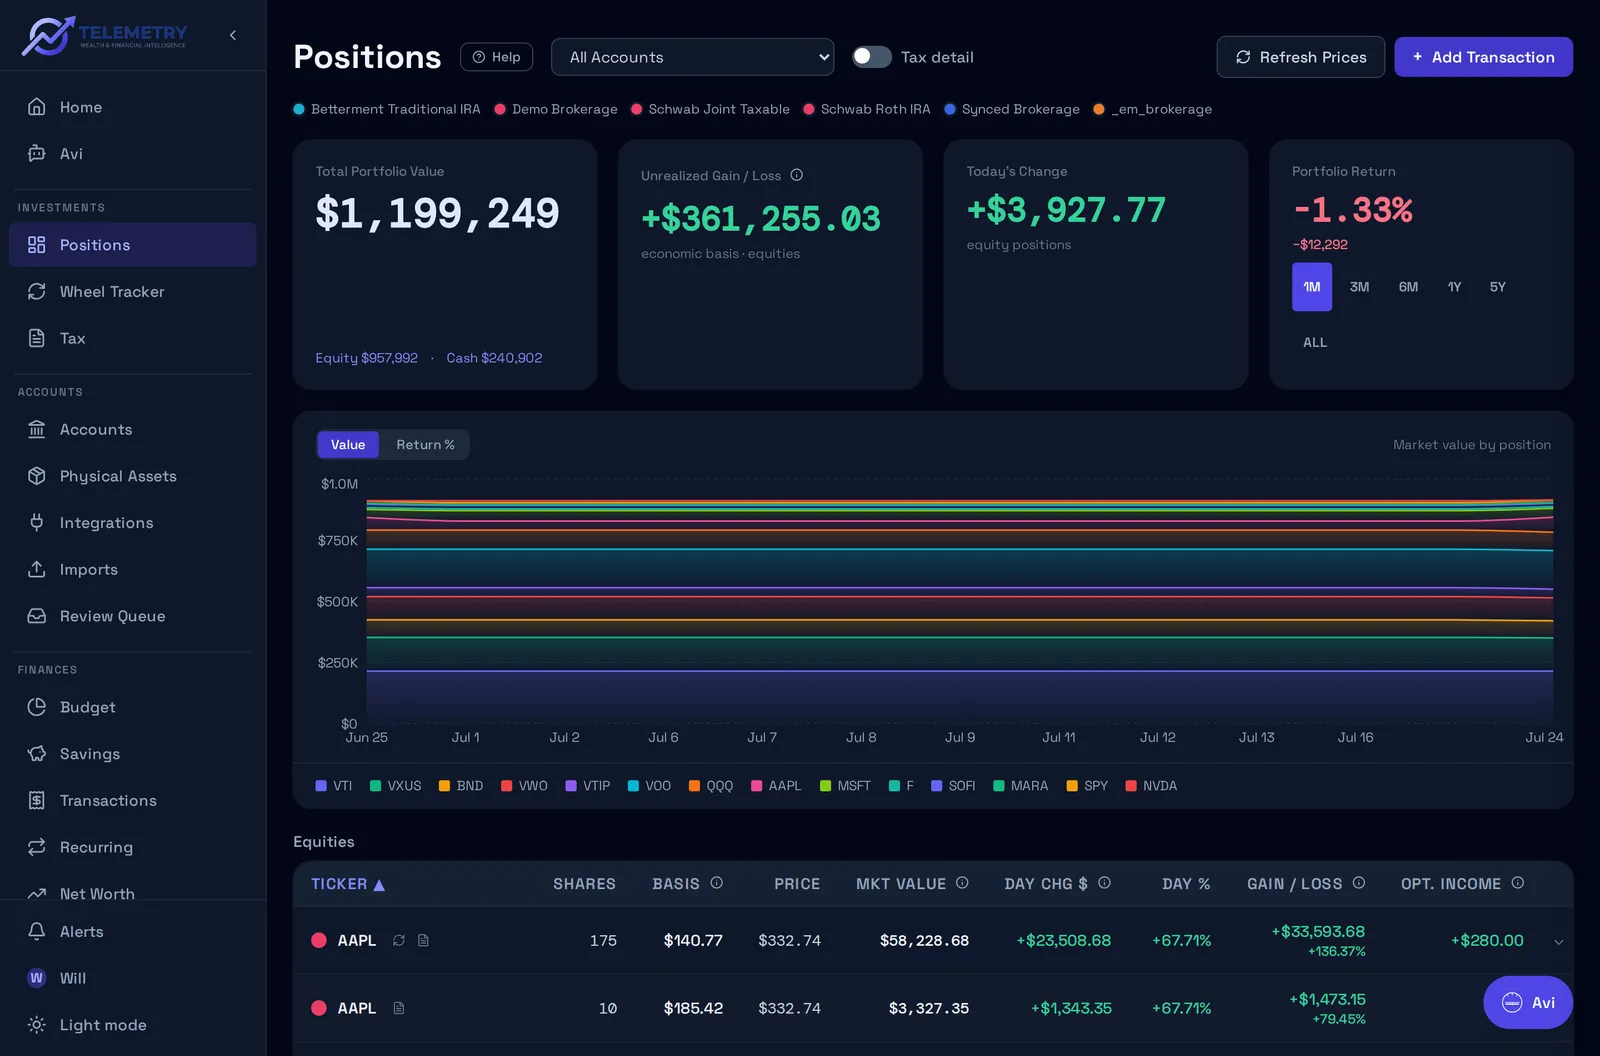
Task: Click the sync icon on AAPL 175-share row
Action: [x=399, y=940]
